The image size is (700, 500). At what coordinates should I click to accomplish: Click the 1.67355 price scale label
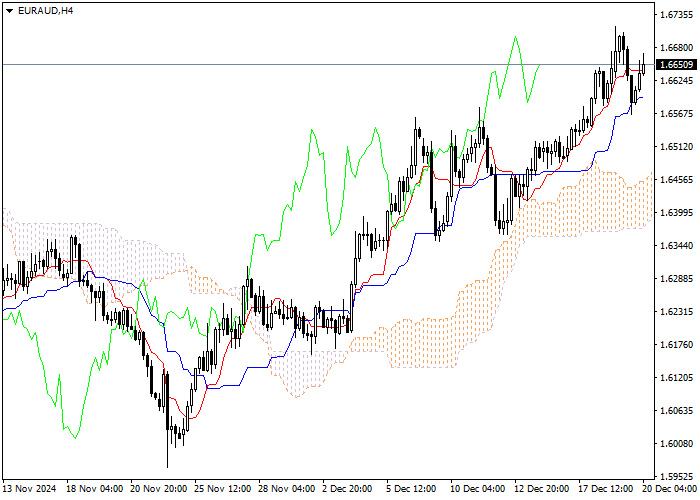tap(677, 15)
